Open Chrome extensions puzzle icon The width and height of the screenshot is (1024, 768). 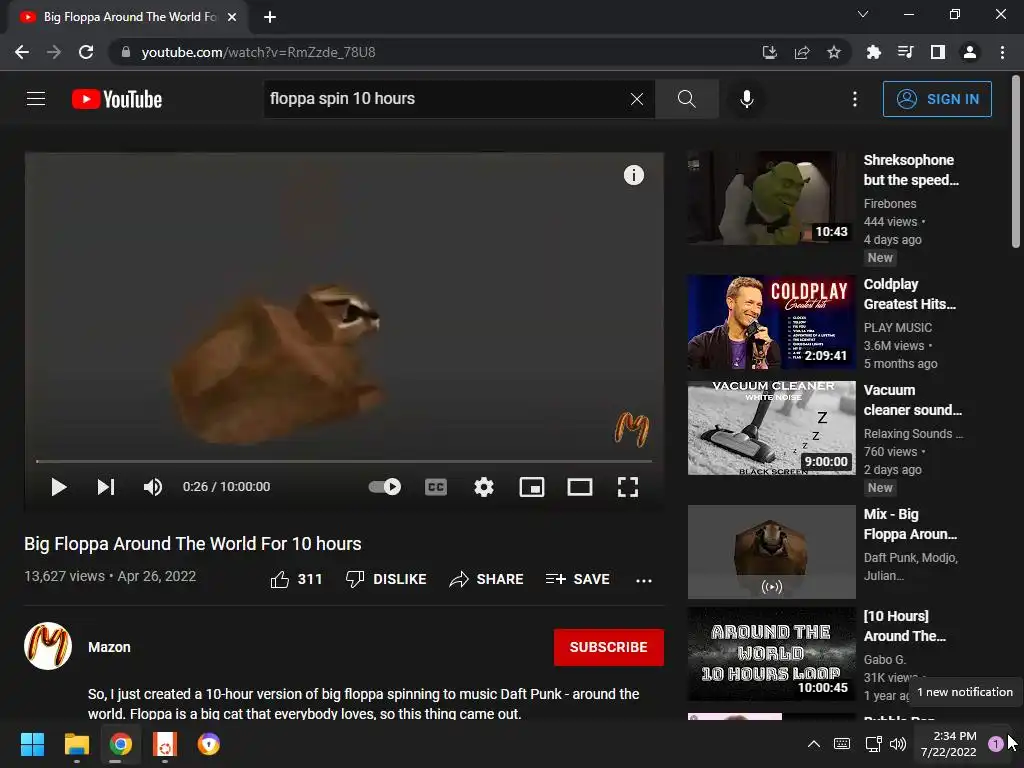point(873,52)
